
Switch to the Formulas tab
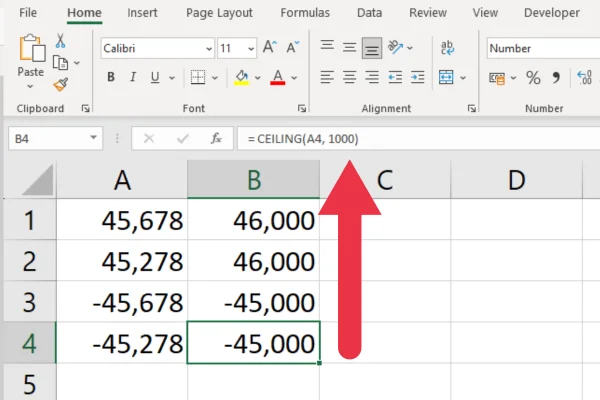pos(305,13)
